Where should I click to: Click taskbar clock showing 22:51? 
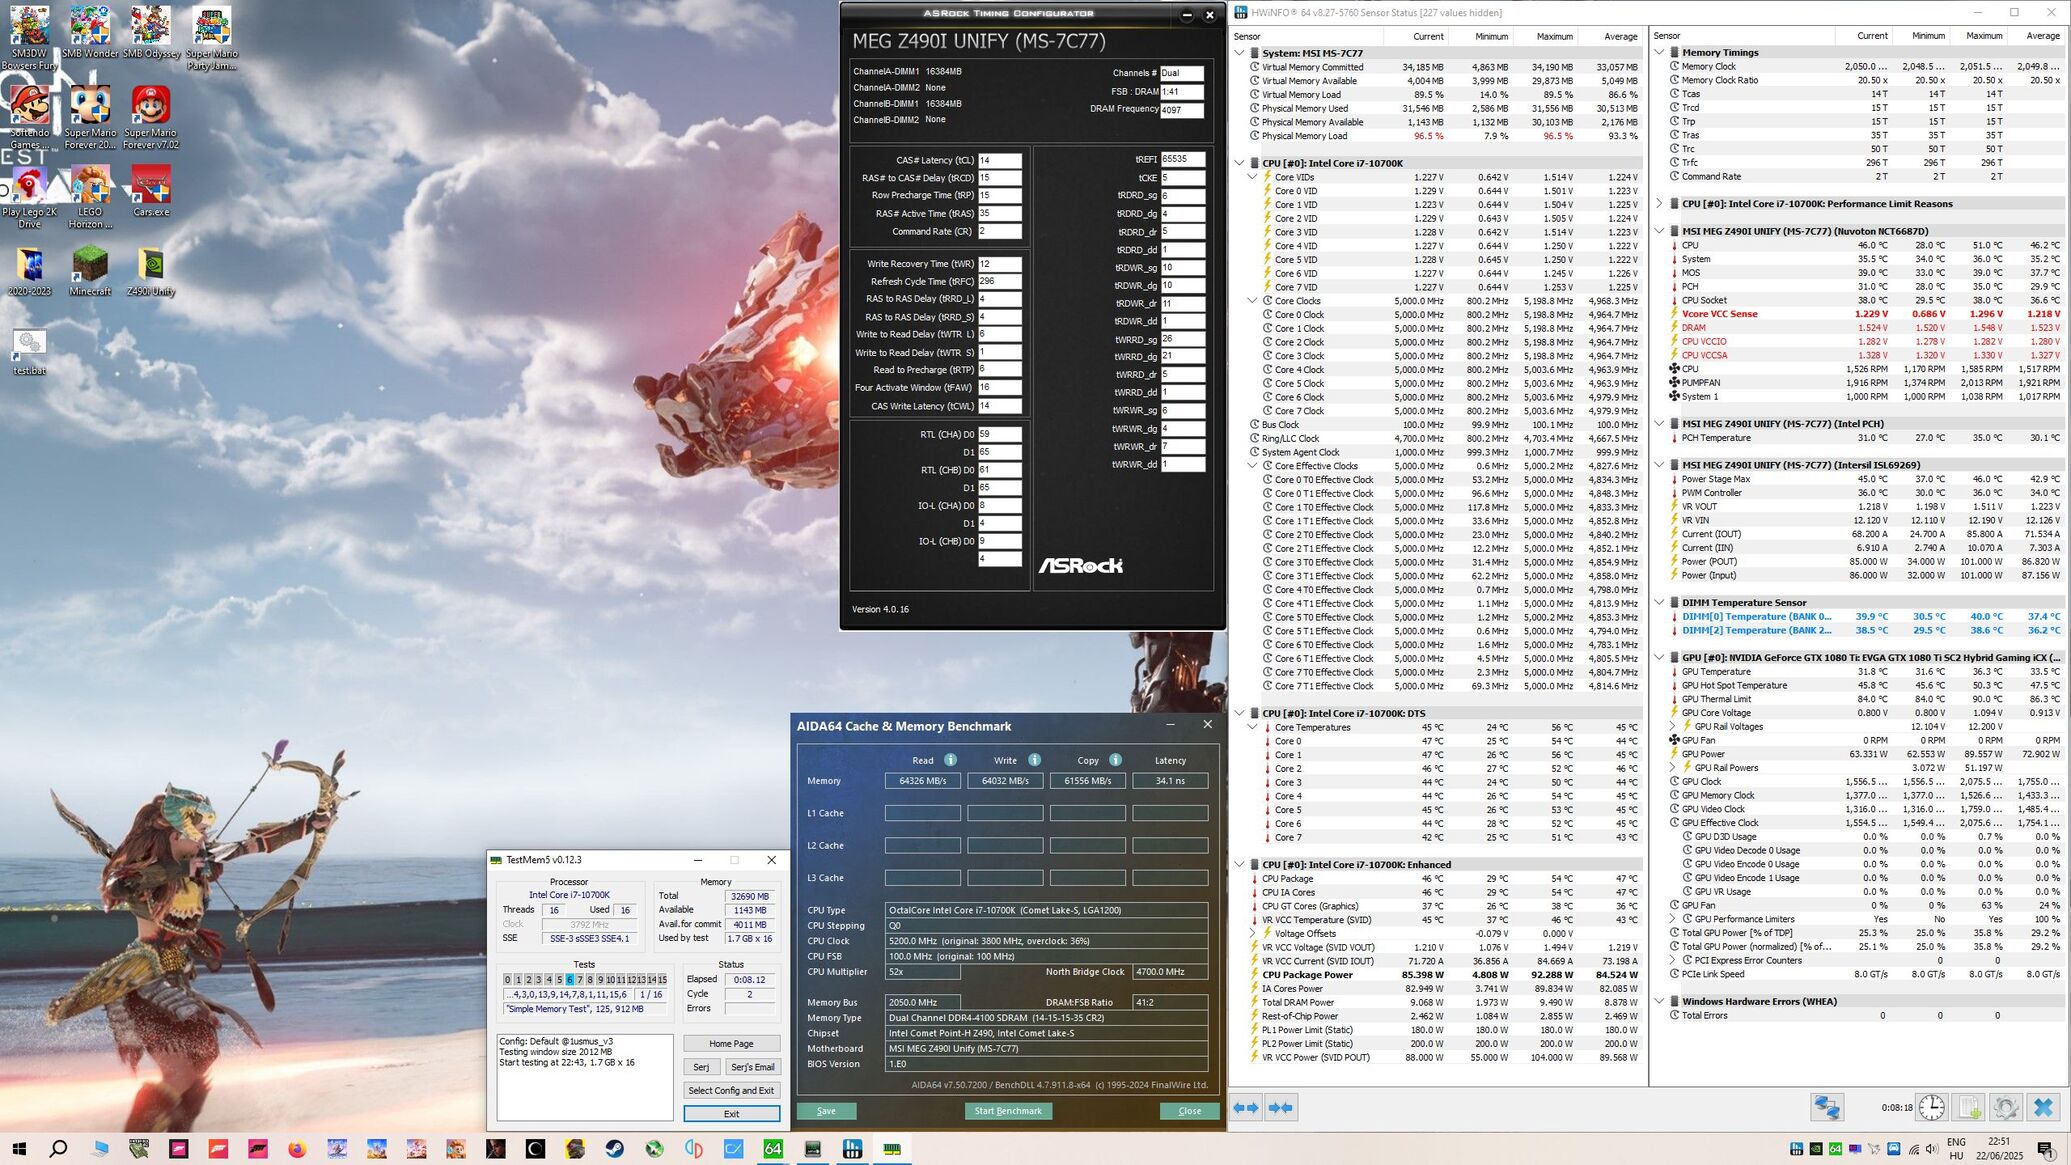pos(1999,1149)
